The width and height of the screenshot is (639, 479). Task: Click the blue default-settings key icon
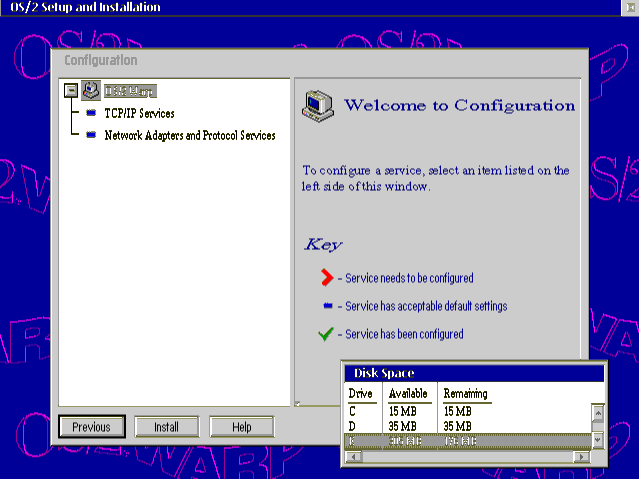coord(328,306)
